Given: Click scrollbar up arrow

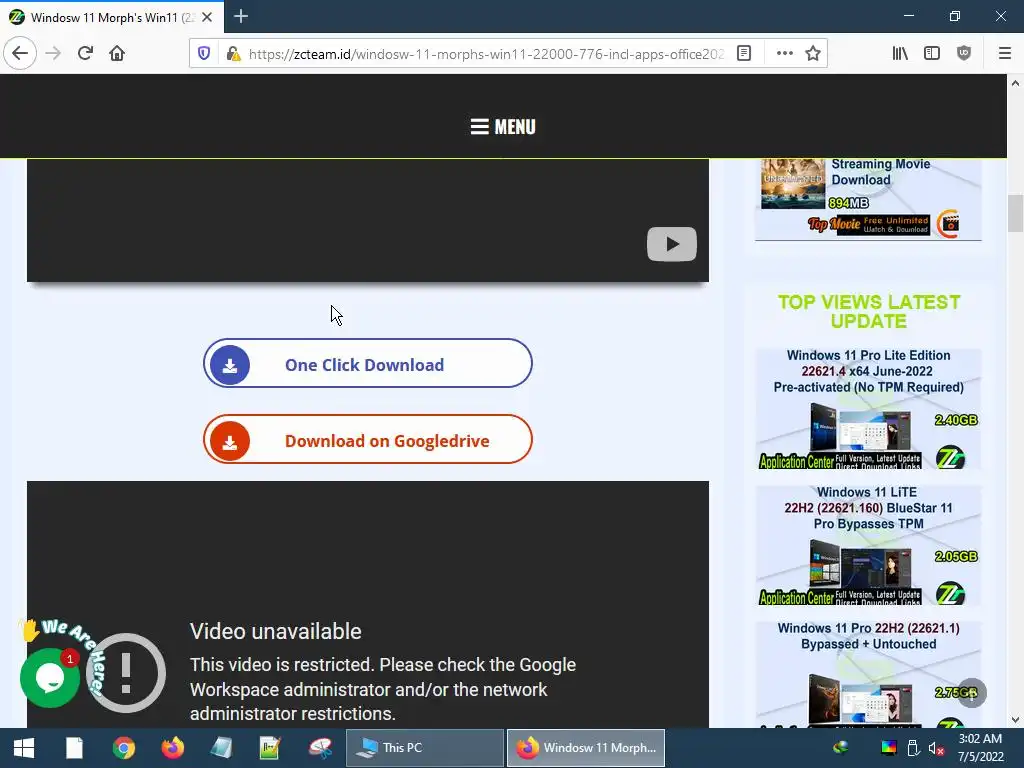Looking at the screenshot, I should pos(1015,83).
